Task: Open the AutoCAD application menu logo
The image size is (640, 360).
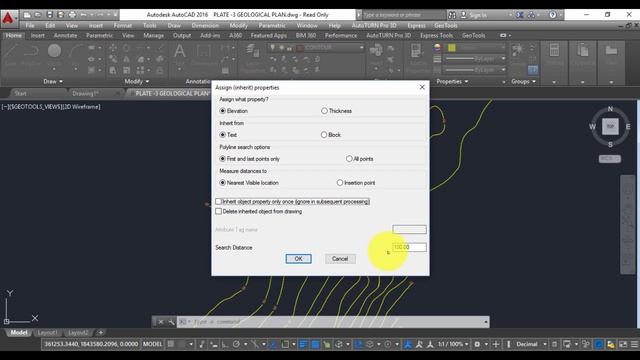Action: click(9, 19)
